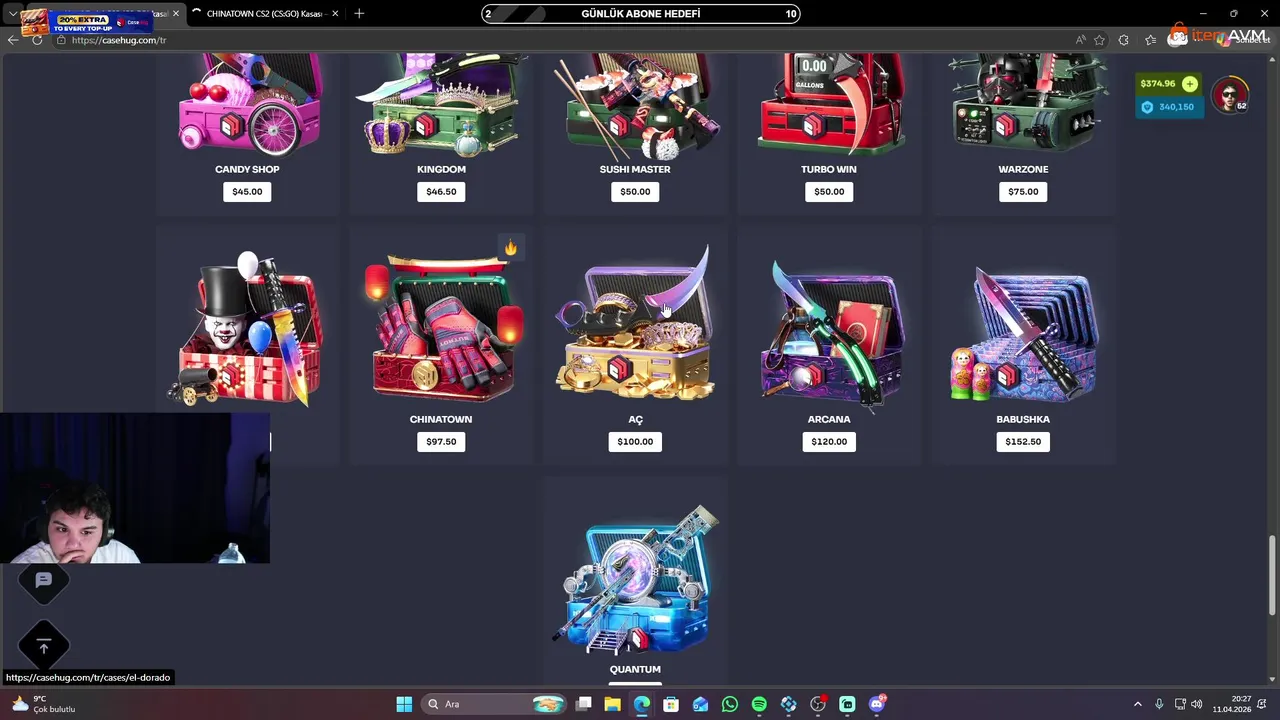Viewport: 1280px width, 720px height.
Task: Open the chat bubble icon
Action: point(43,580)
